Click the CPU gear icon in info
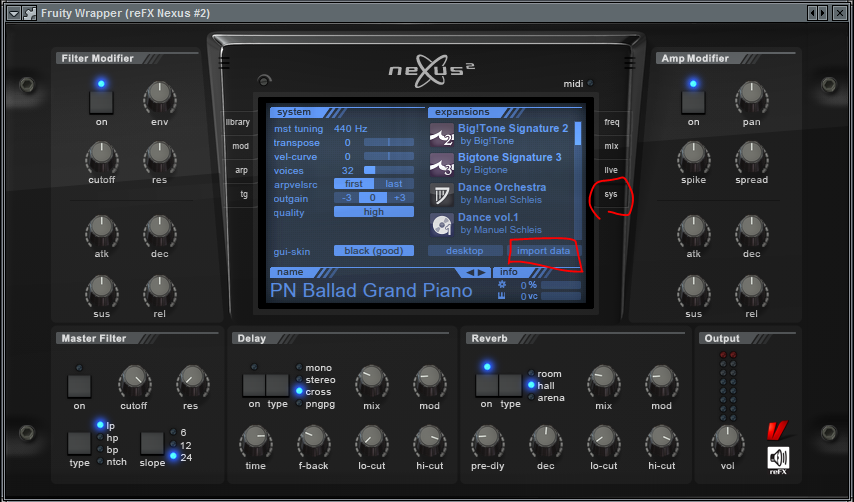 [502, 285]
